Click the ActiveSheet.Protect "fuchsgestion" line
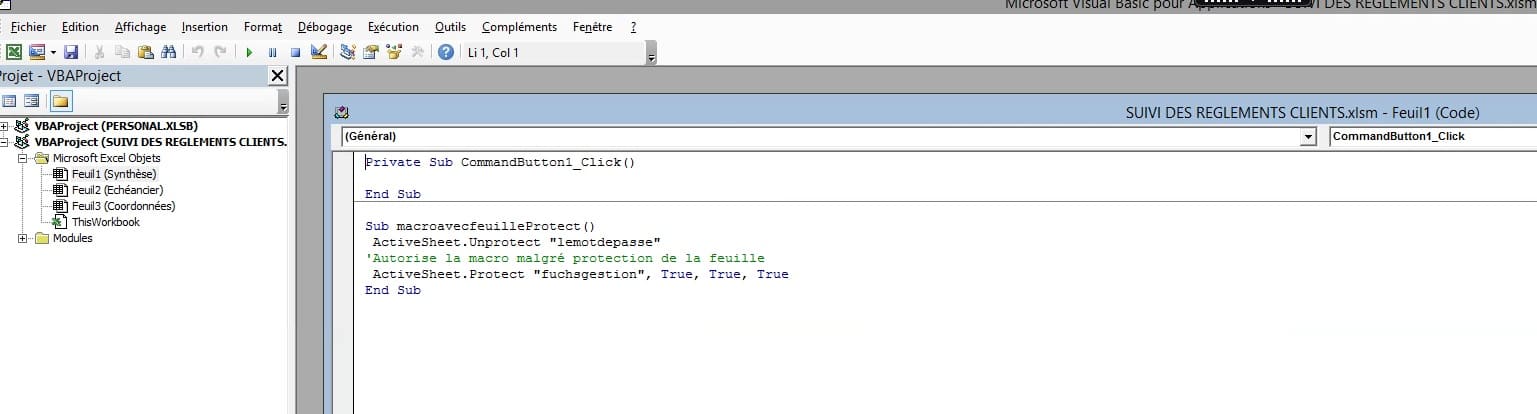Viewport: 1537px width, 414px height. click(580, 274)
